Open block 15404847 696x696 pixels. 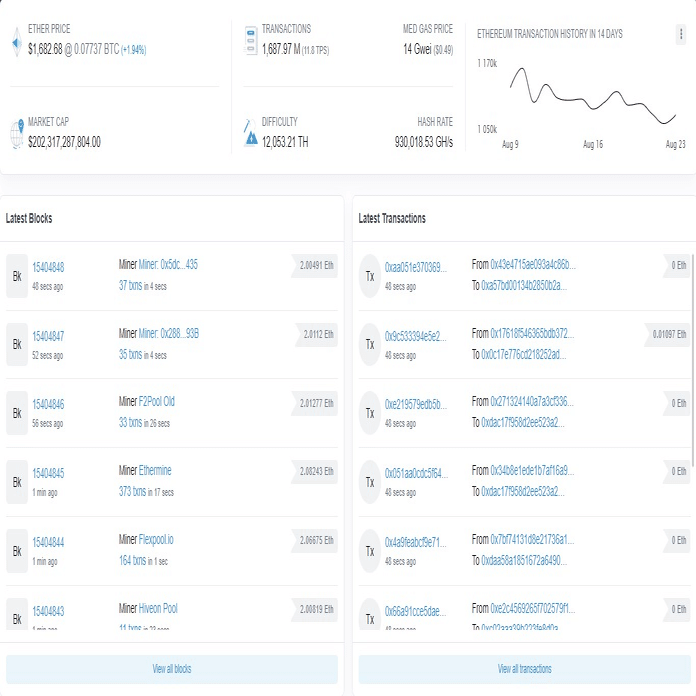(x=48, y=336)
